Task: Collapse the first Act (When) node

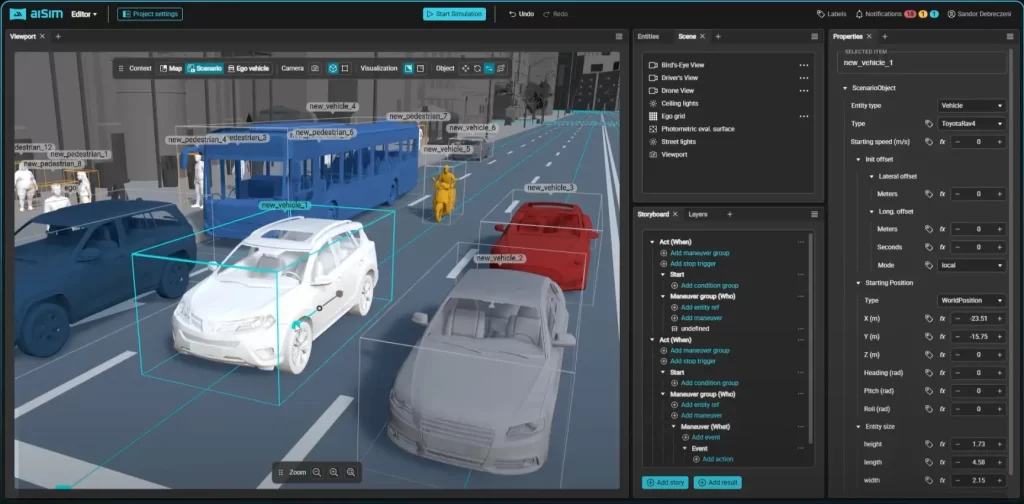Action: tap(652, 242)
